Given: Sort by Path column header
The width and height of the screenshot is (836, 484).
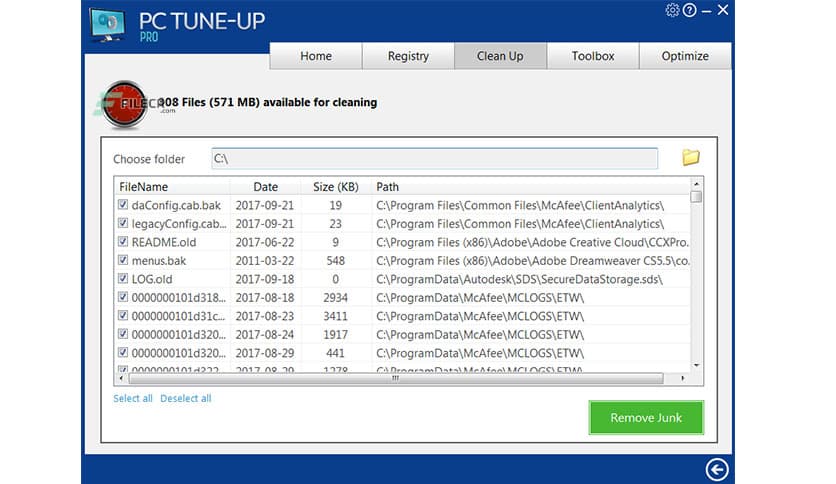Looking at the screenshot, I should 530,187.
